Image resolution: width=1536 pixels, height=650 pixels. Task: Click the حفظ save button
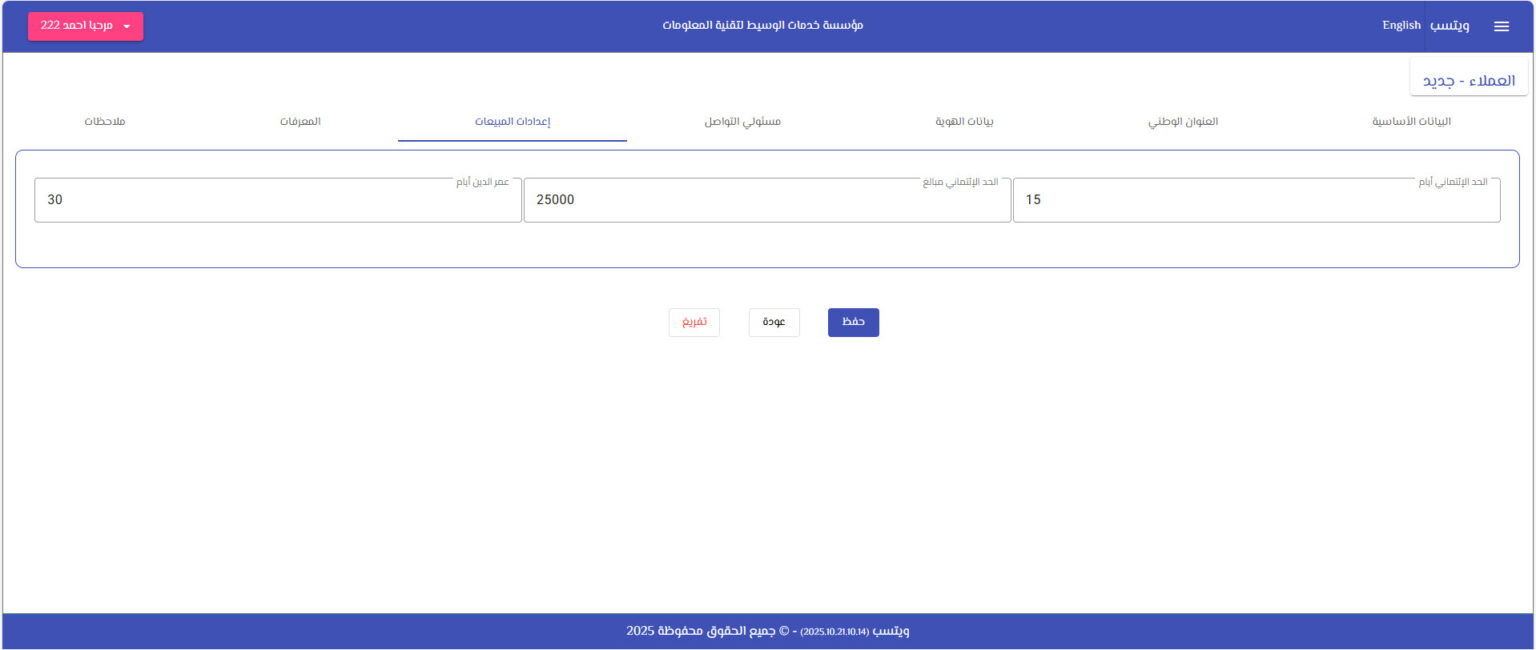853,322
